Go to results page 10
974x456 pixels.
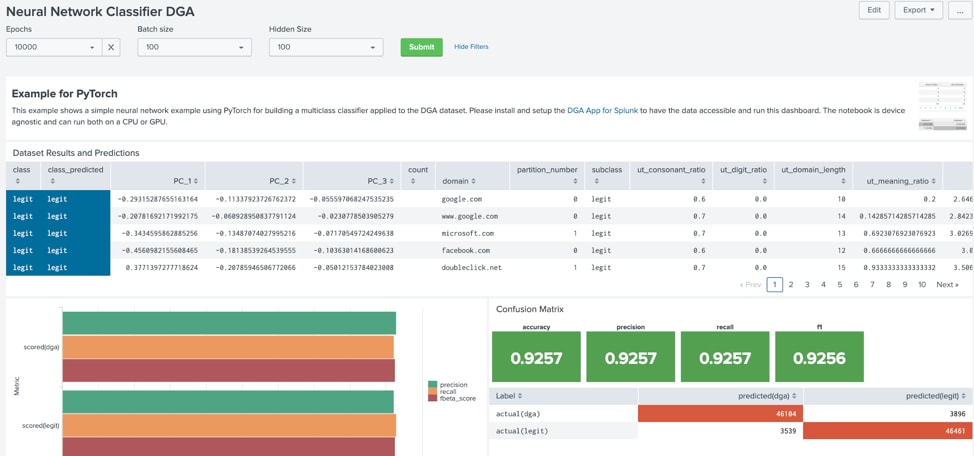pos(922,285)
